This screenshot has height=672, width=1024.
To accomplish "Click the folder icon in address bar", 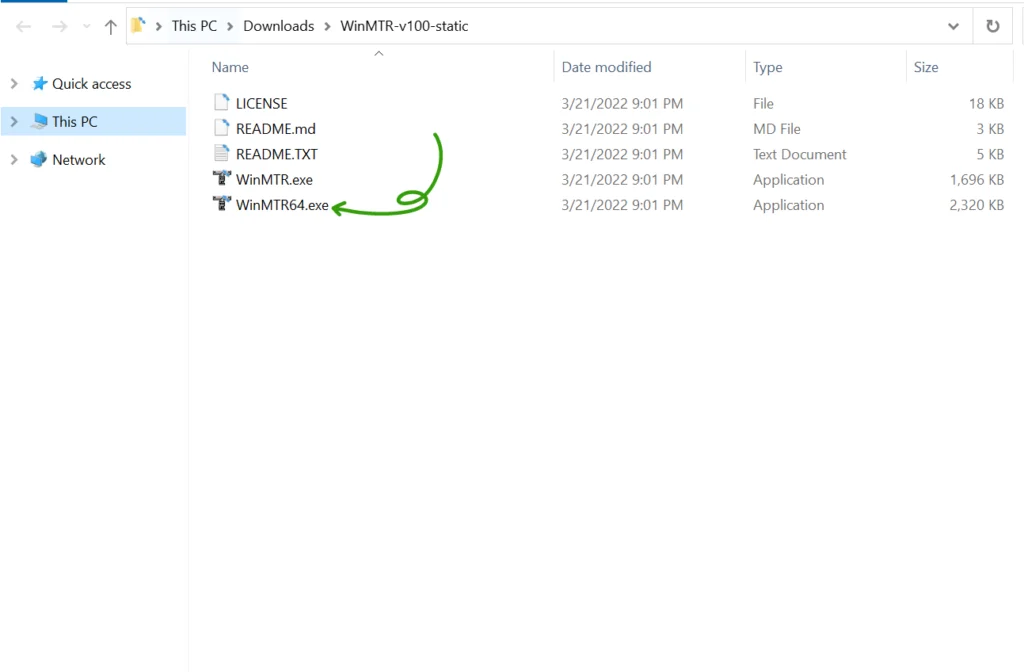I will click(138, 25).
